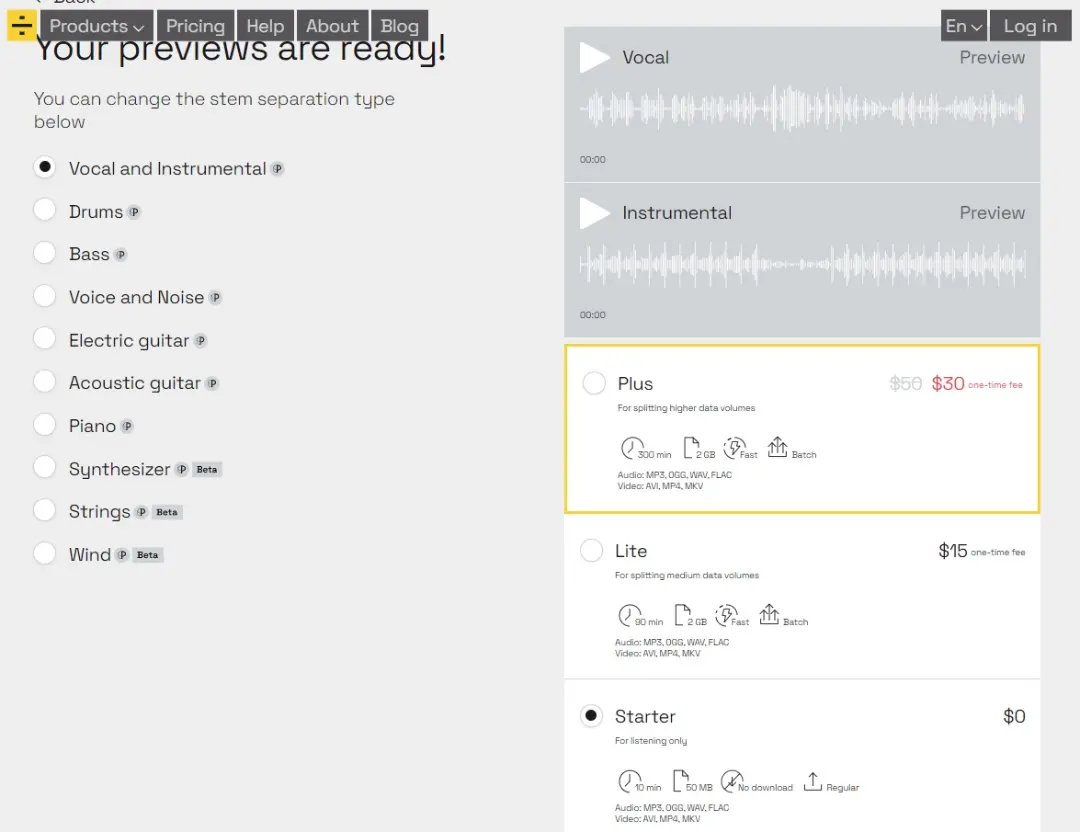Open the Products dropdown menu
This screenshot has height=832, width=1080.
(96, 26)
